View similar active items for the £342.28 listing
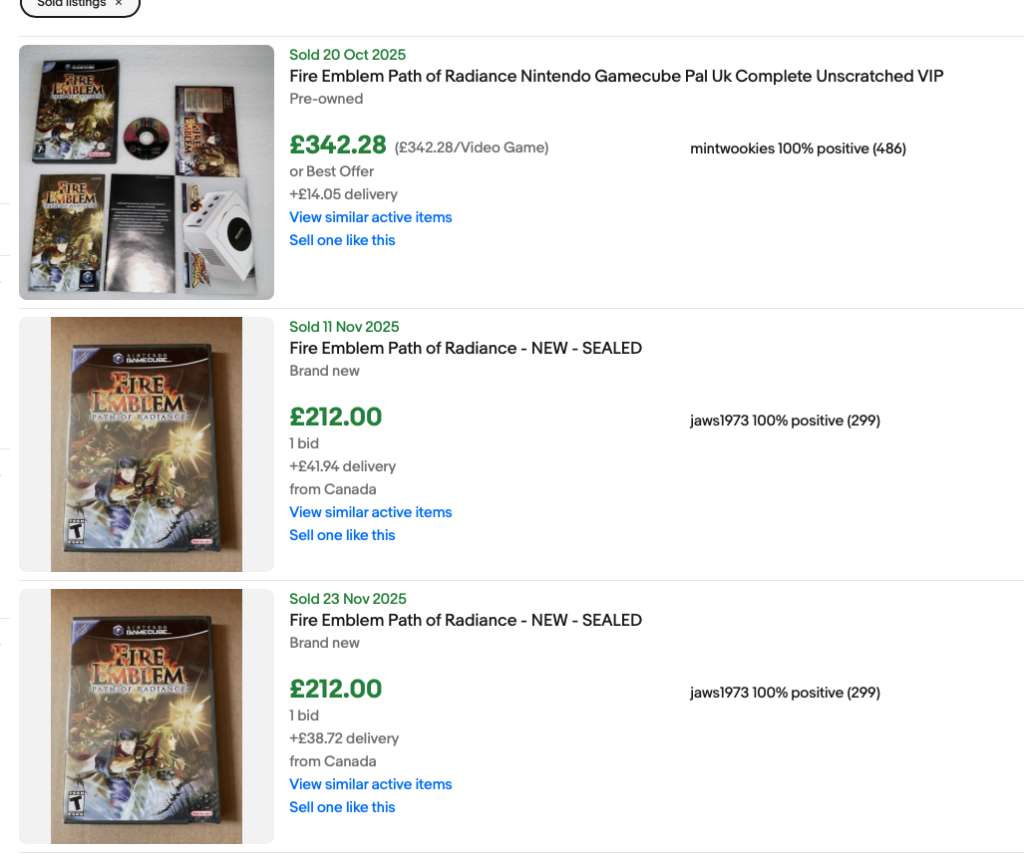 [x=370, y=217]
